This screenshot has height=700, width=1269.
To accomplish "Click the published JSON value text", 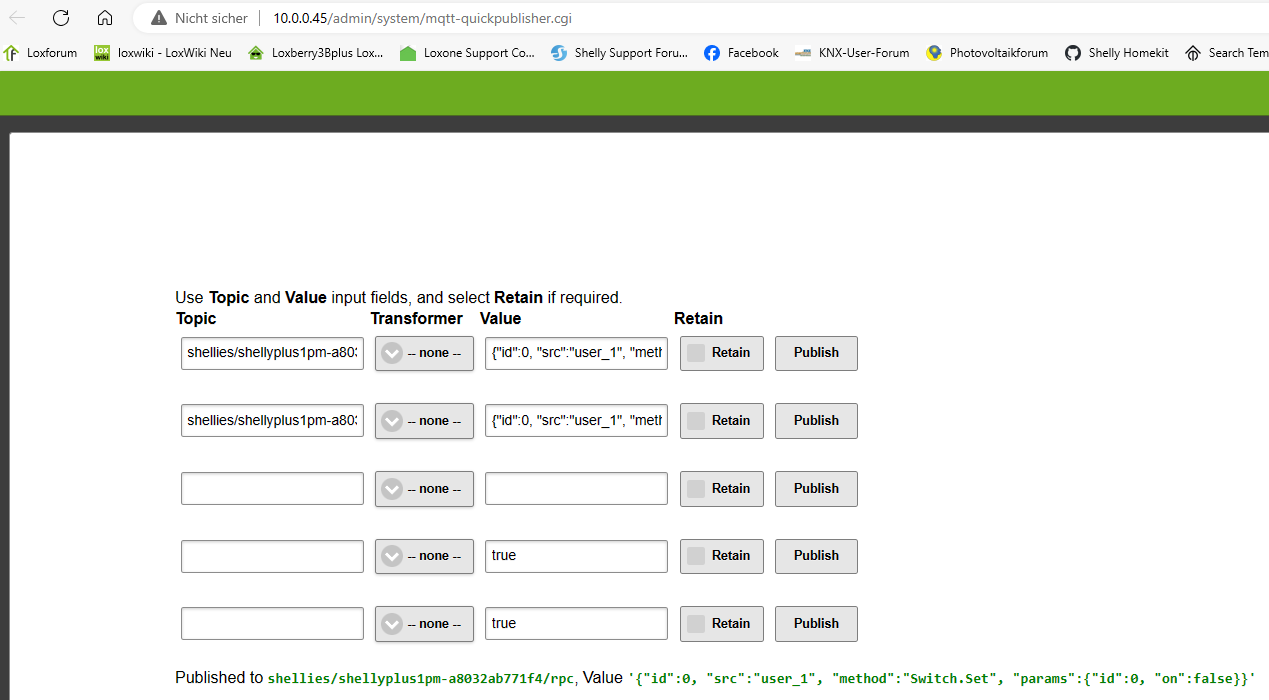I will pyautogui.click(x=941, y=678).
